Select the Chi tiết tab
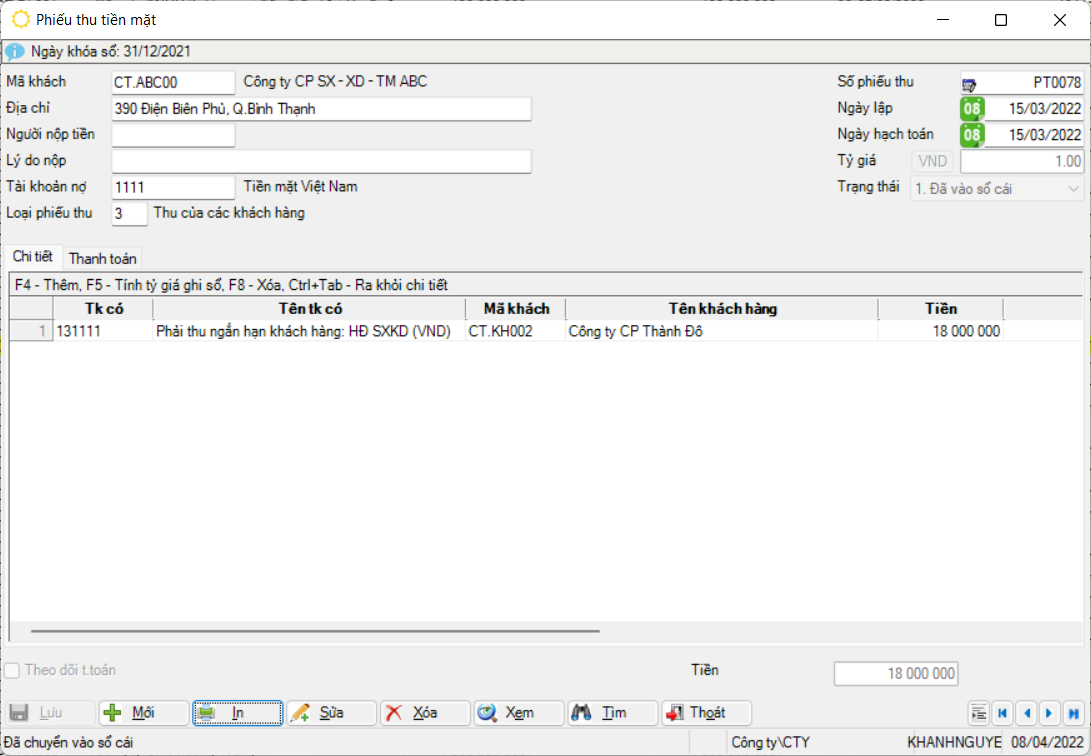The width and height of the screenshot is (1091, 756). (x=32, y=257)
